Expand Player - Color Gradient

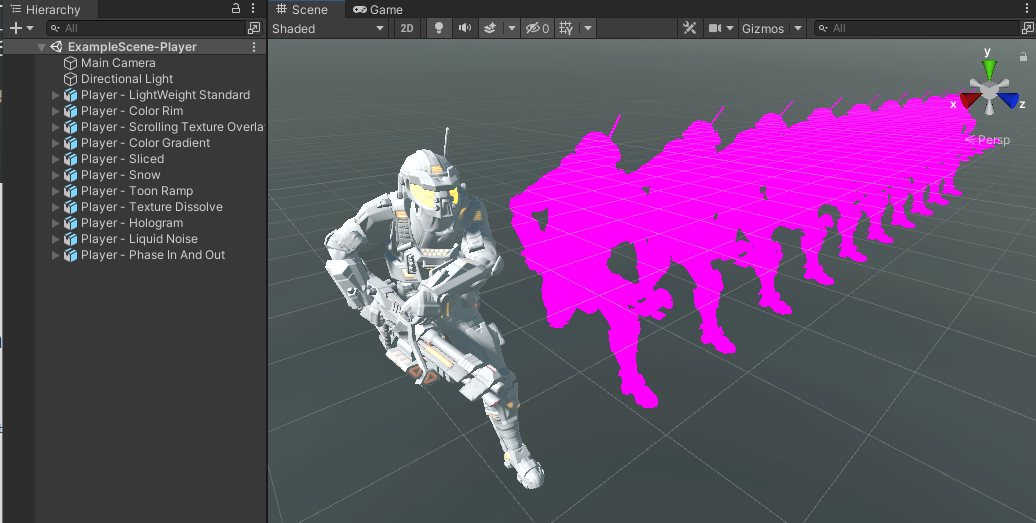(56, 143)
